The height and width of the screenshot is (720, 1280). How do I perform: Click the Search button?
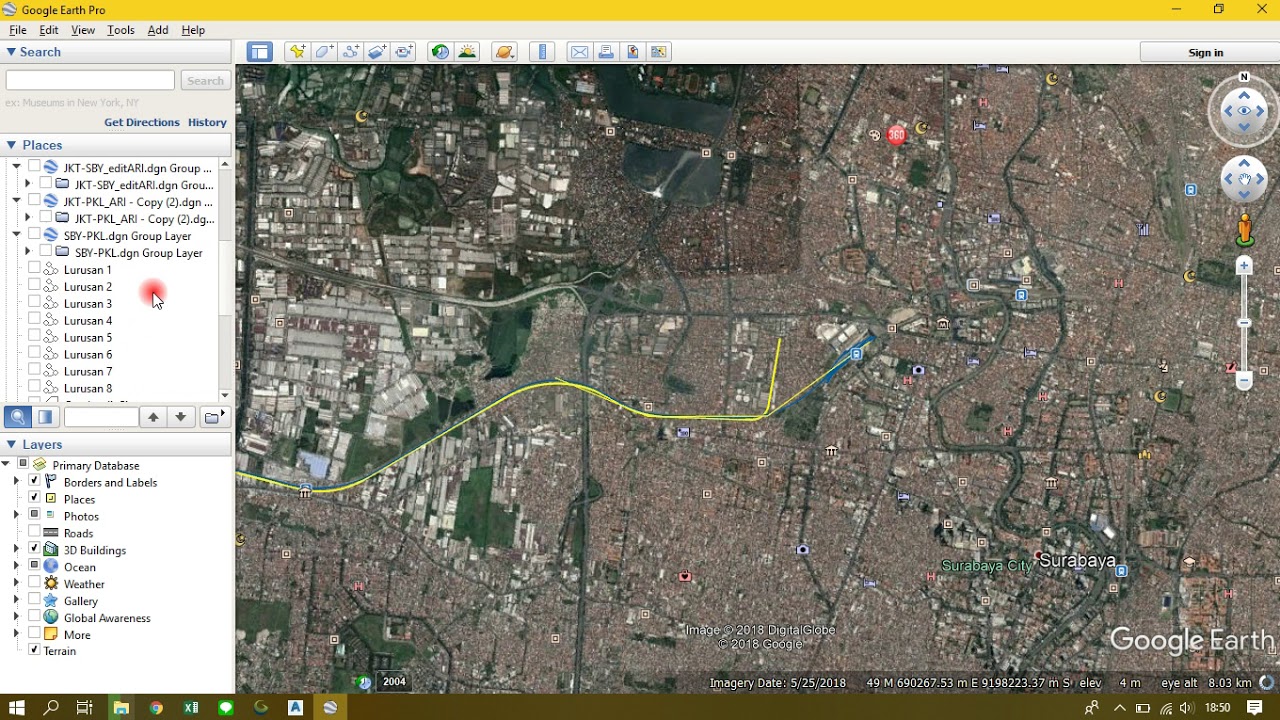pyautogui.click(x=205, y=81)
